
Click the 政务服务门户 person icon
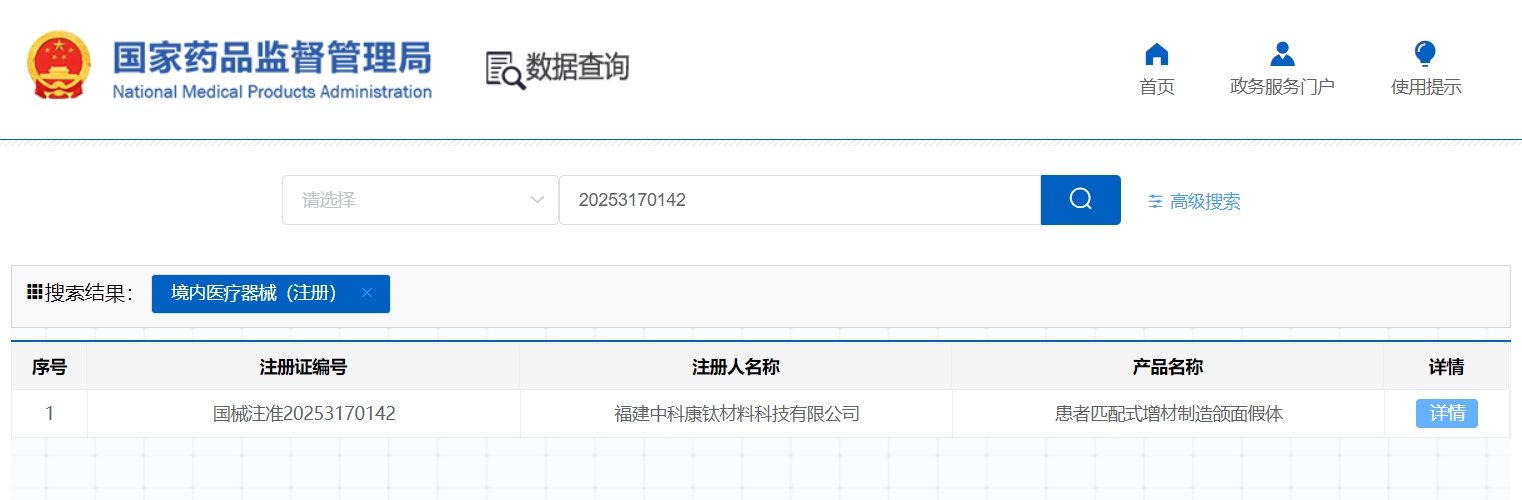click(x=1281, y=54)
